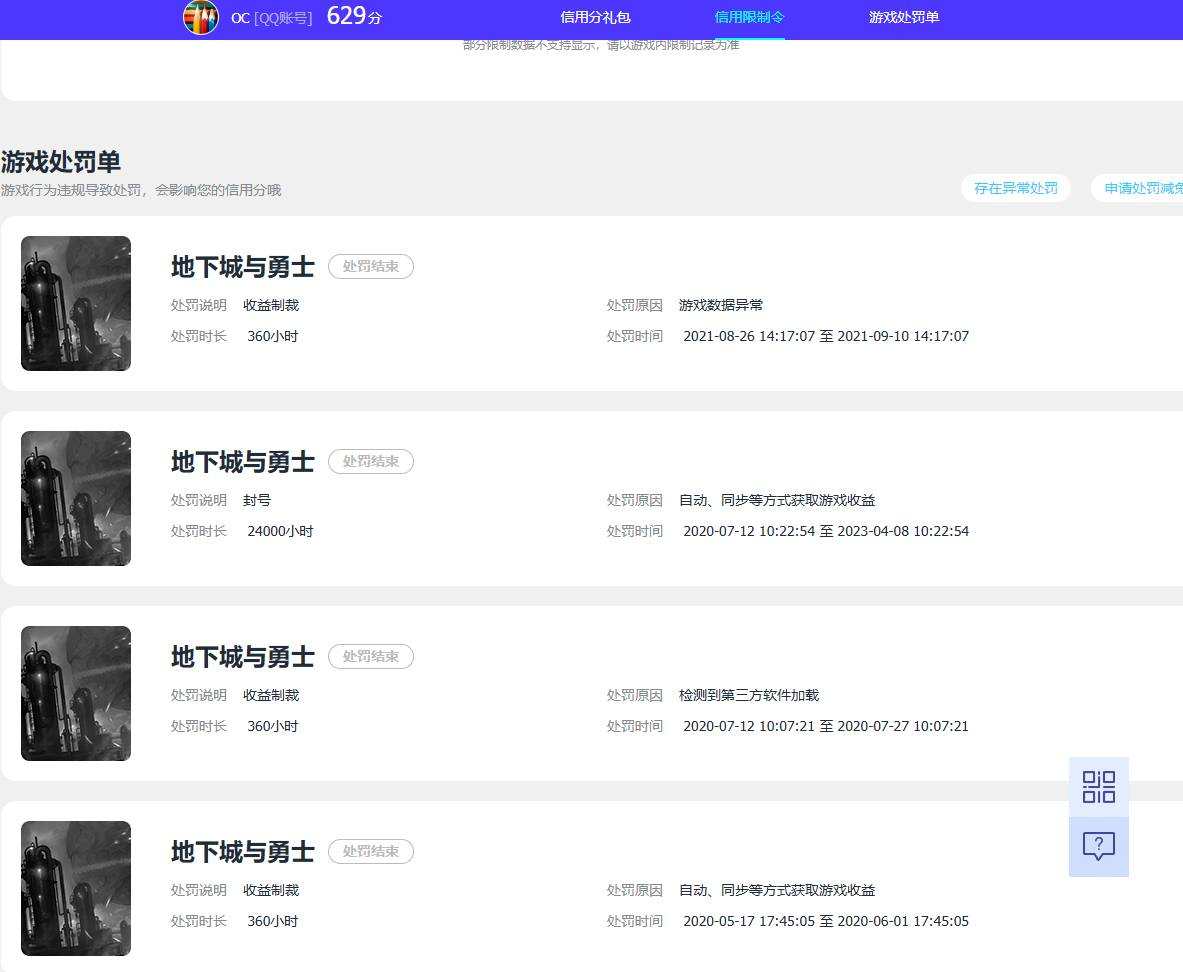Click 地下城与勇士 title of 2020-05-17 record

[243, 851]
